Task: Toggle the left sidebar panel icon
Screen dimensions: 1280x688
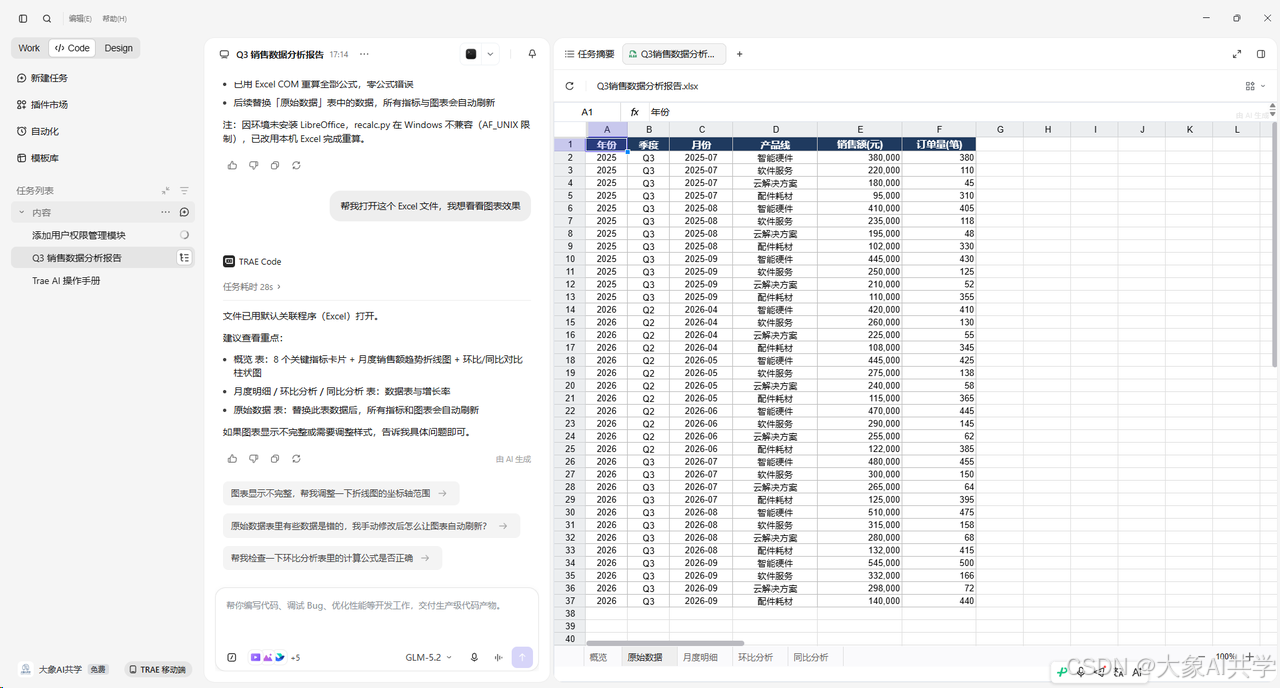Action: pyautogui.click(x=23, y=18)
